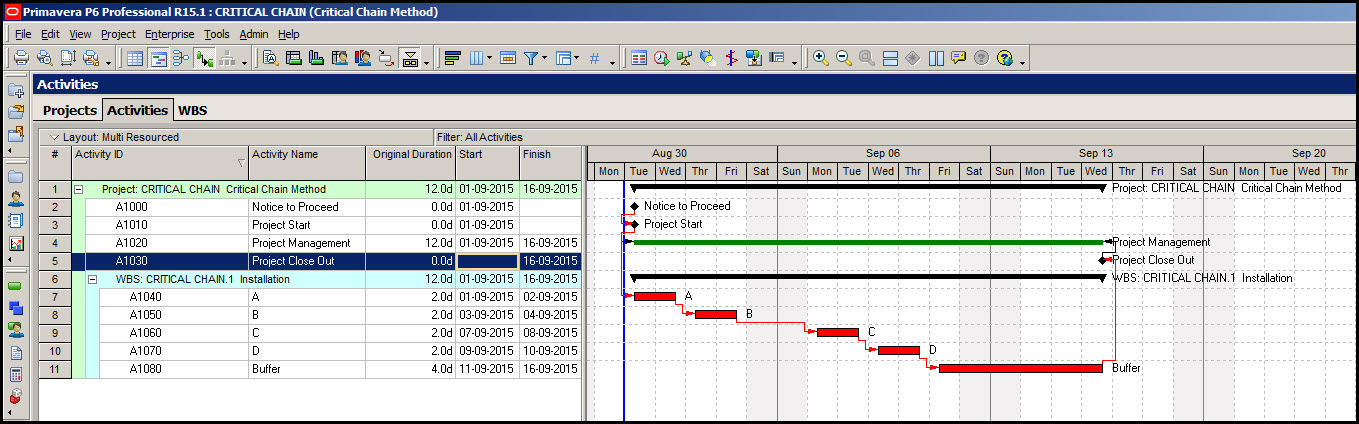
Task: Open the View menu
Action: (x=80, y=34)
